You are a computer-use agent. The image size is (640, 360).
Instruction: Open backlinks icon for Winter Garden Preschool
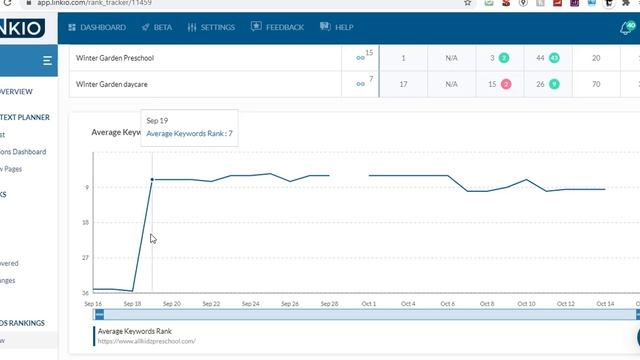point(360,58)
